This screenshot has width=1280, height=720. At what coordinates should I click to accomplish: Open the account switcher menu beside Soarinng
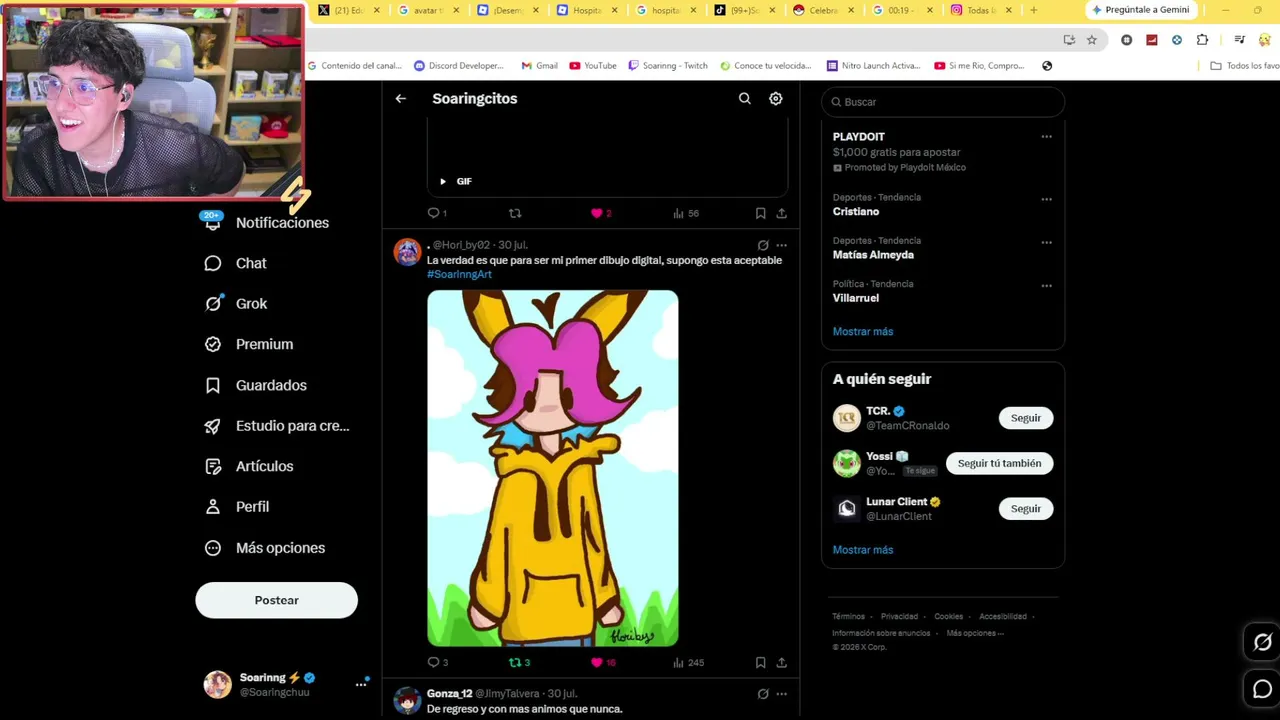coord(361,684)
